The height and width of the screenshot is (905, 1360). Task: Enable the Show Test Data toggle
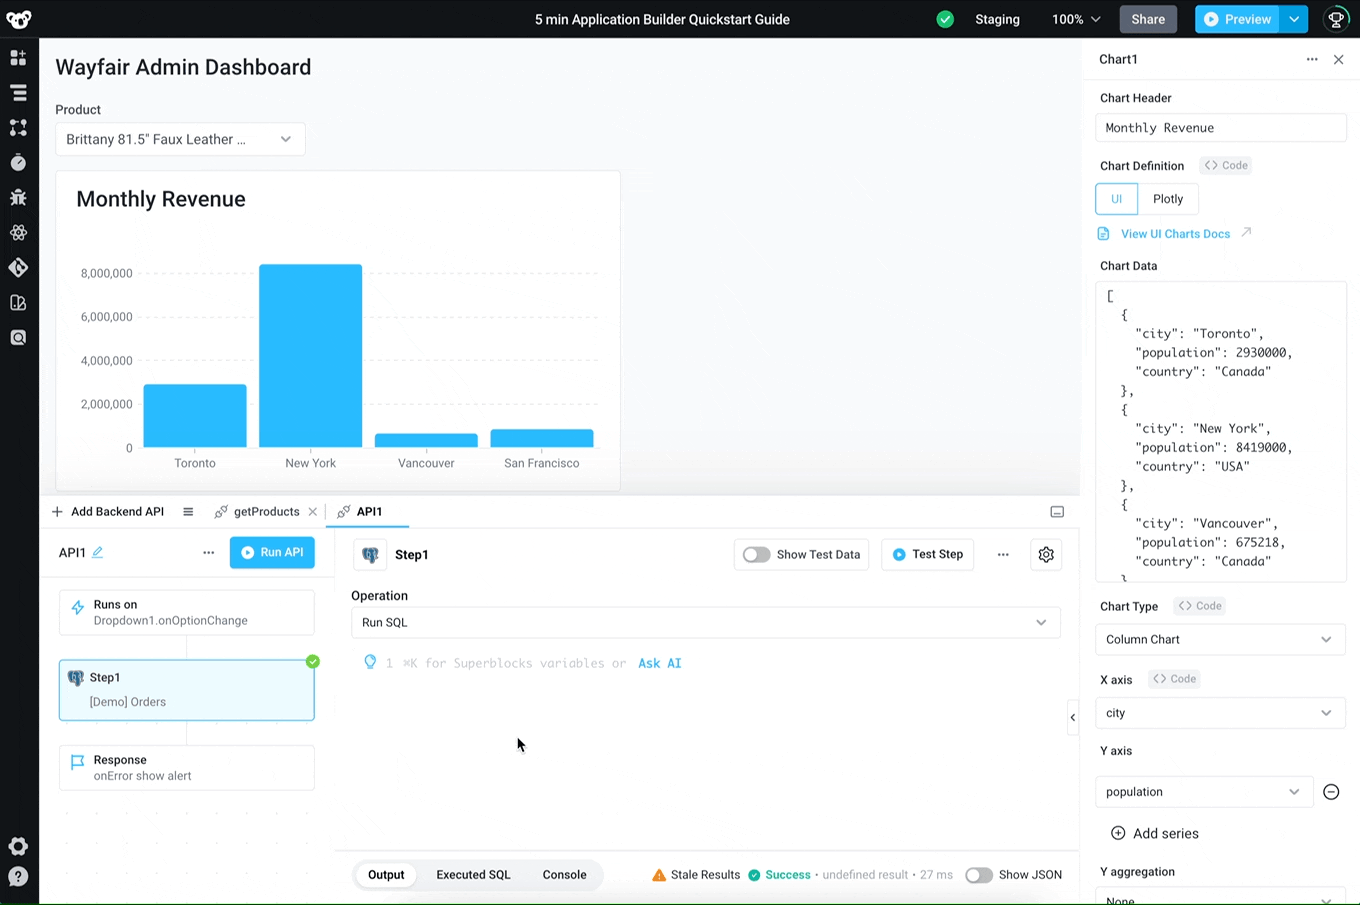757,554
